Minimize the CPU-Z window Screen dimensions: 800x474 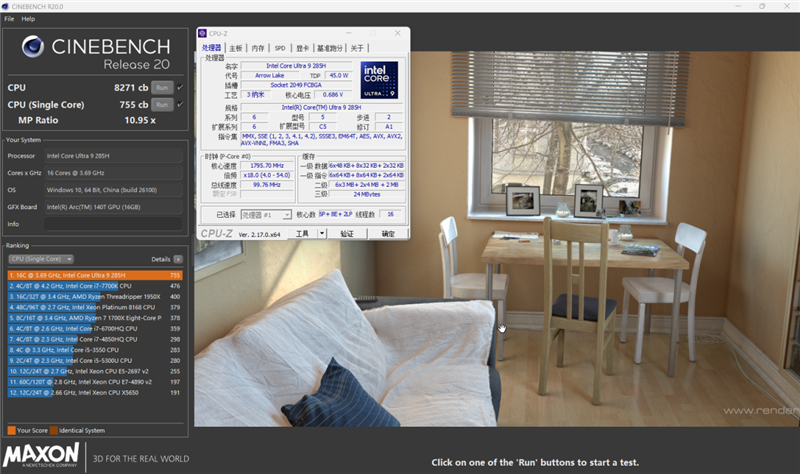[349, 33]
